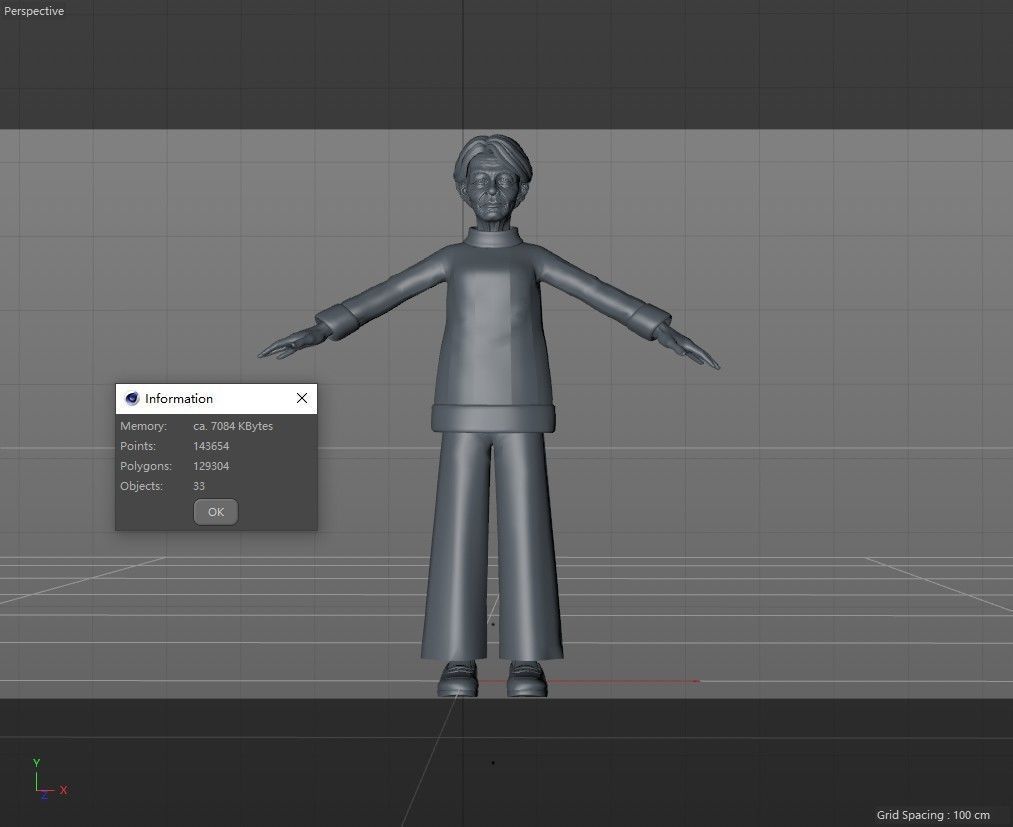The image size is (1013, 827).
Task: Click the Memory value showing ca. 7084 KBytes
Action: point(233,425)
